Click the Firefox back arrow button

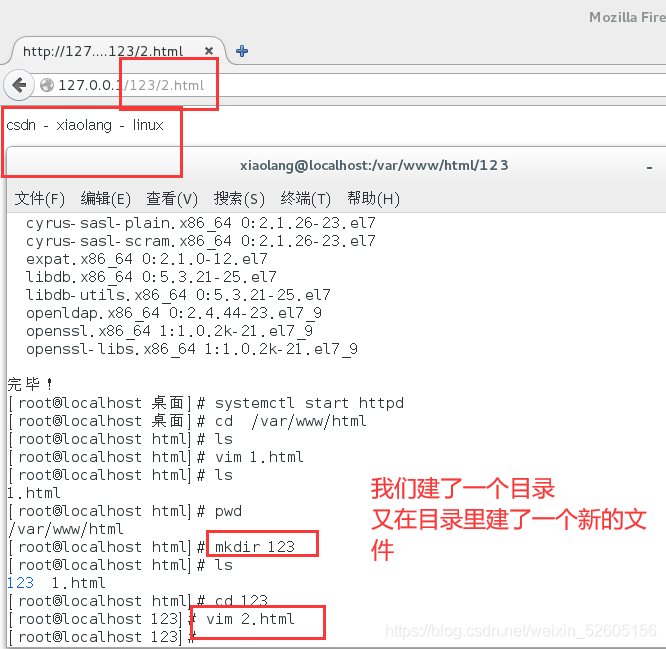(19, 85)
